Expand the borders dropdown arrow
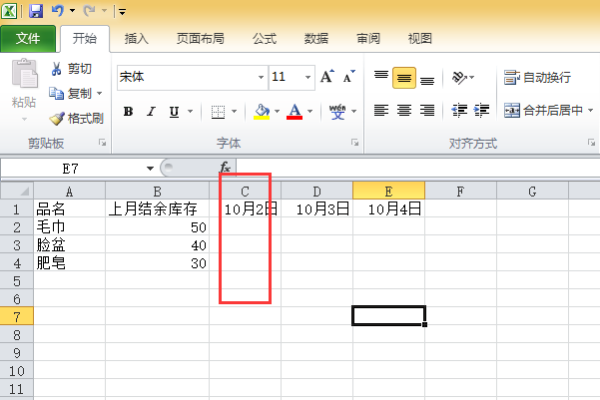The image size is (600, 400). [x=234, y=112]
